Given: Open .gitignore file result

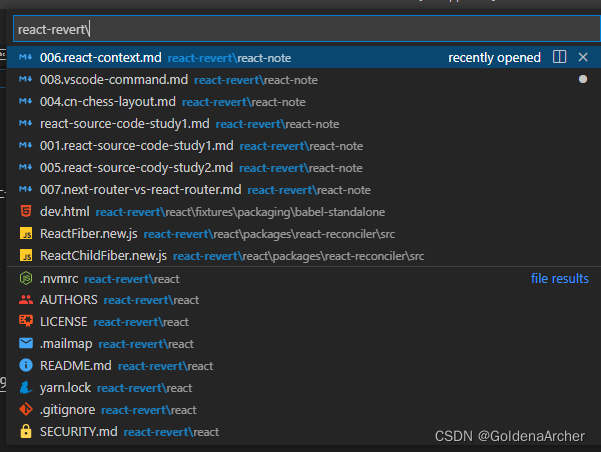Looking at the screenshot, I should pos(67,410).
